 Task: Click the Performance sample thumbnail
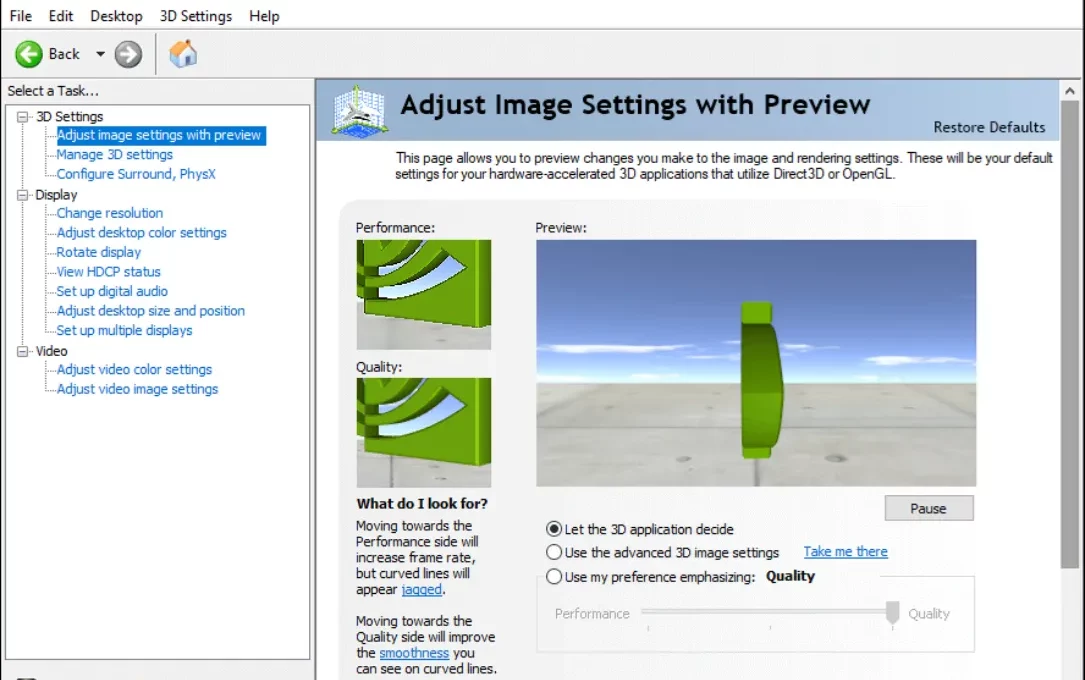coord(423,294)
